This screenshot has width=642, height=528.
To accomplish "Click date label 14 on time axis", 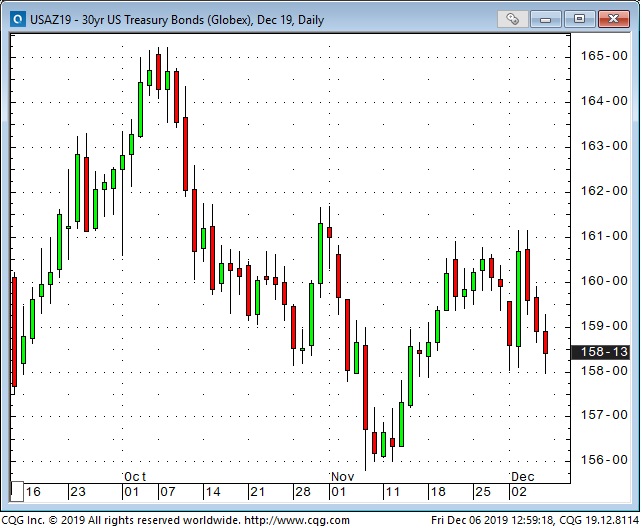I will point(212,492).
